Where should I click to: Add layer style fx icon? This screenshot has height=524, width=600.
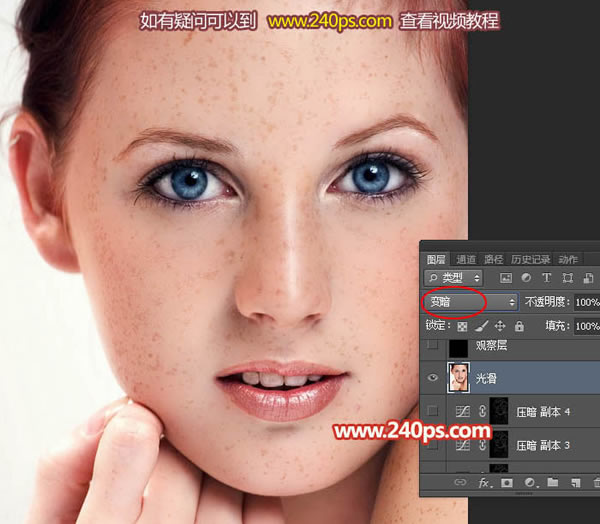coord(485,483)
